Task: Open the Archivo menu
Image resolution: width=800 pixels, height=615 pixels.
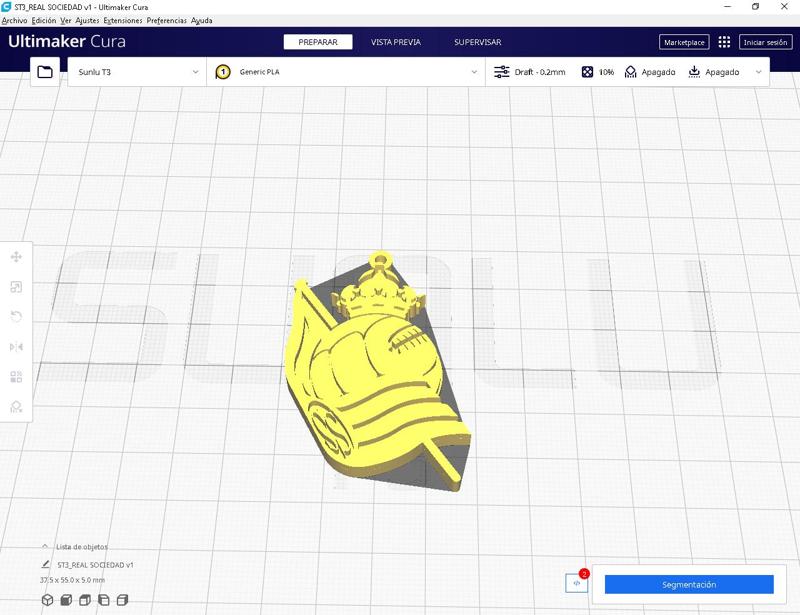Action: point(14,20)
